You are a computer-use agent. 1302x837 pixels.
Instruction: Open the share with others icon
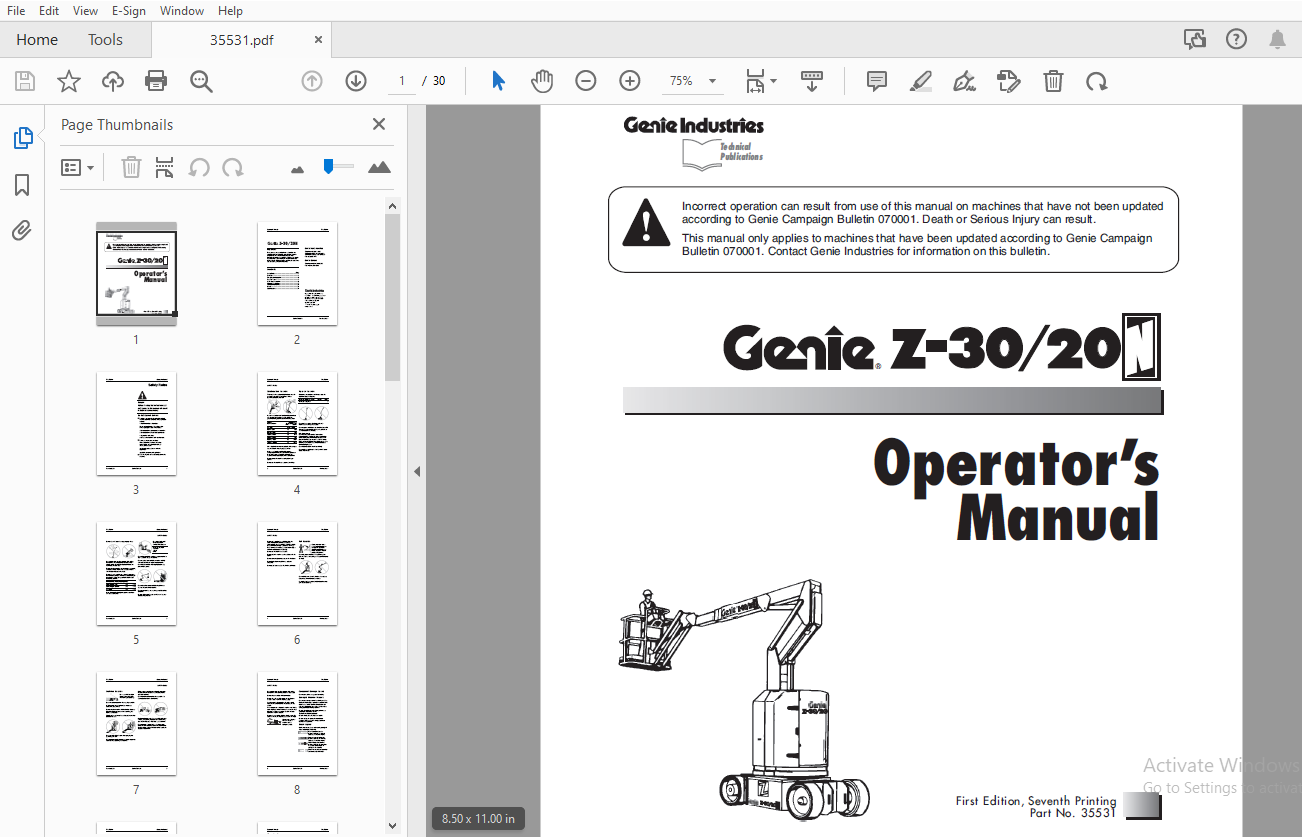click(1194, 40)
